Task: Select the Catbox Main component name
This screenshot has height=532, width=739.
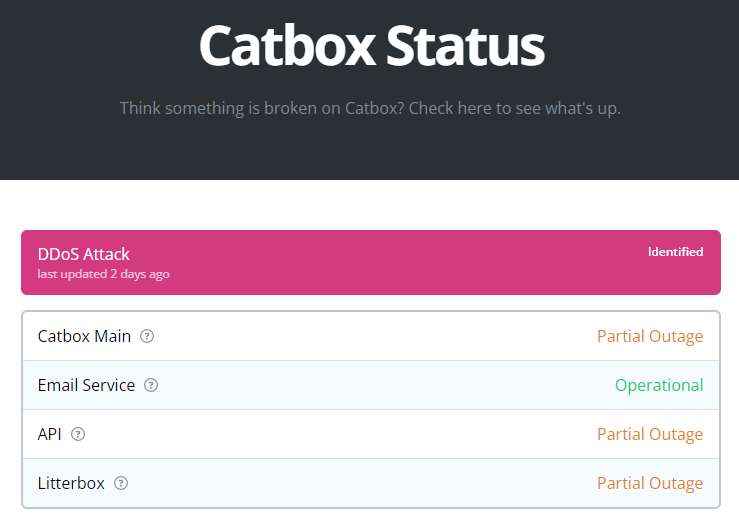Action: pos(84,336)
